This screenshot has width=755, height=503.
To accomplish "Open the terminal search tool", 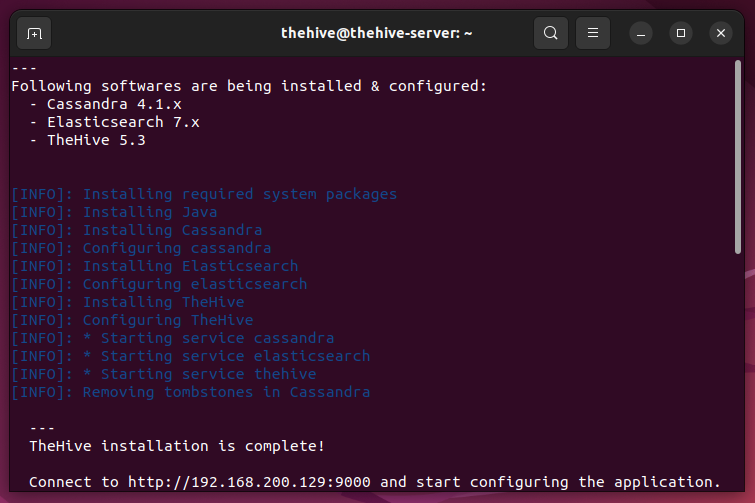I will pos(550,33).
